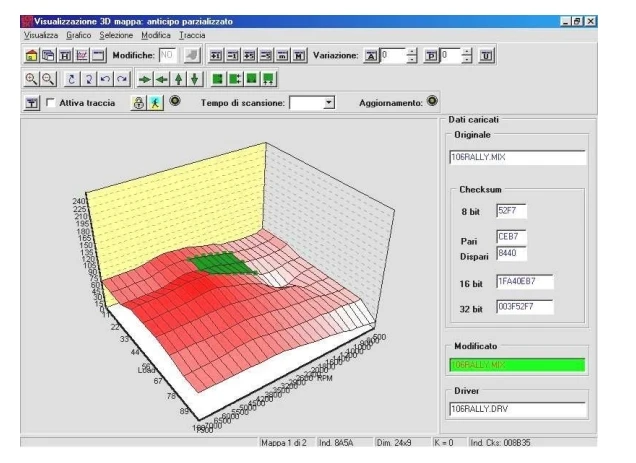The image size is (636, 463).
Task: Click the second rotation arrow icon
Action: (88, 79)
